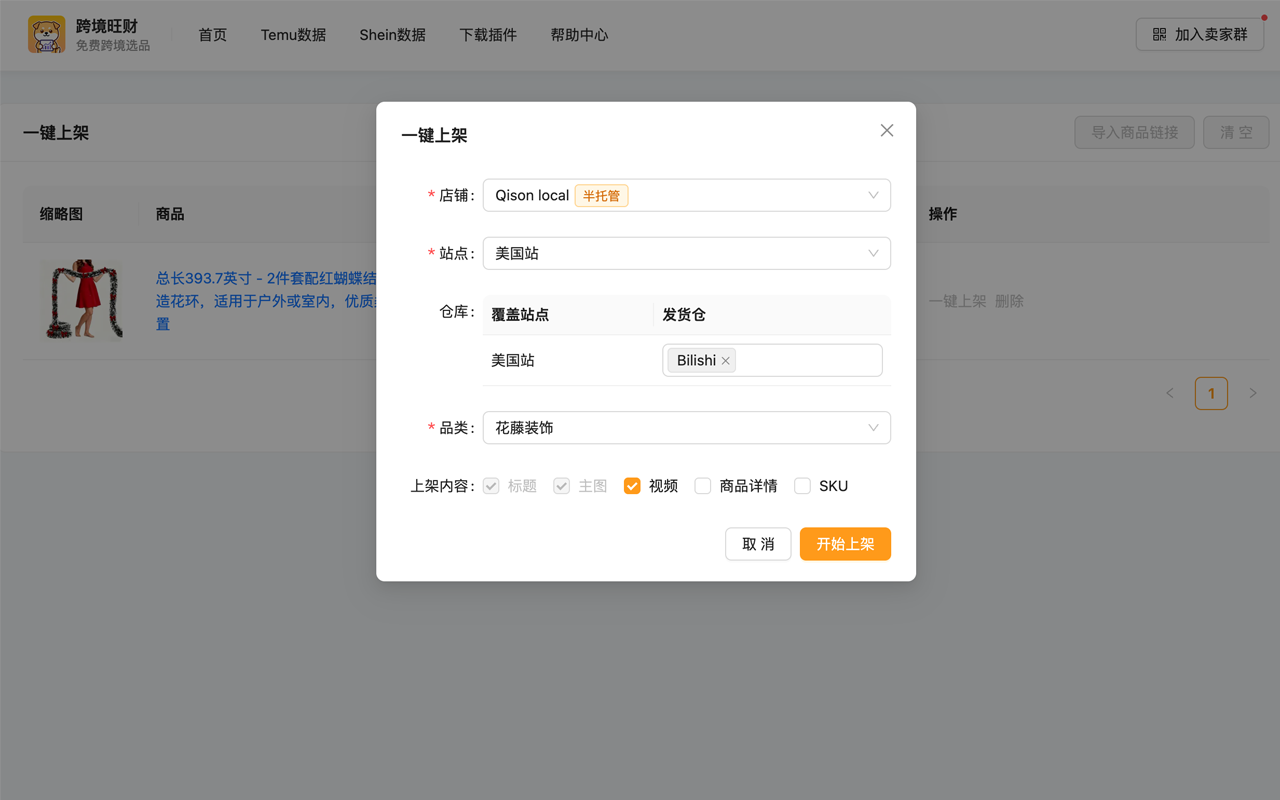Click the 跨境旺财 dog logo icon
Viewport: 1280px width, 800px height.
(46, 34)
